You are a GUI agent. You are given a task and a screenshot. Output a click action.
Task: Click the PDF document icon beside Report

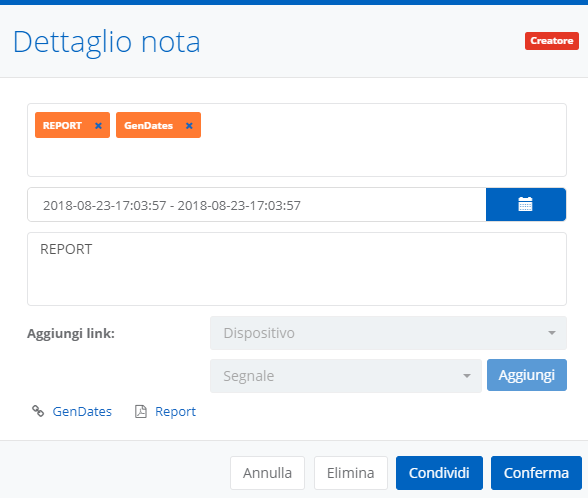pos(141,411)
